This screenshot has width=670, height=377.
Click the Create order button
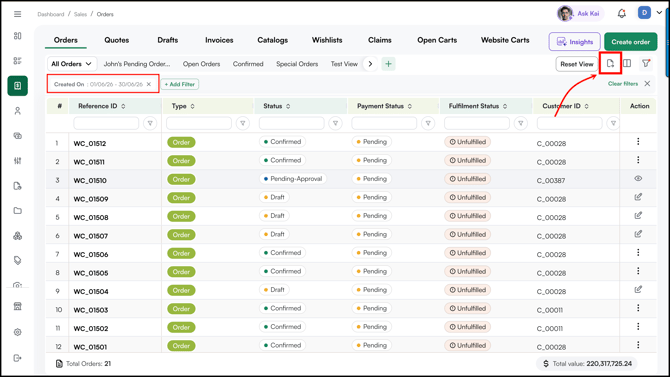click(630, 42)
